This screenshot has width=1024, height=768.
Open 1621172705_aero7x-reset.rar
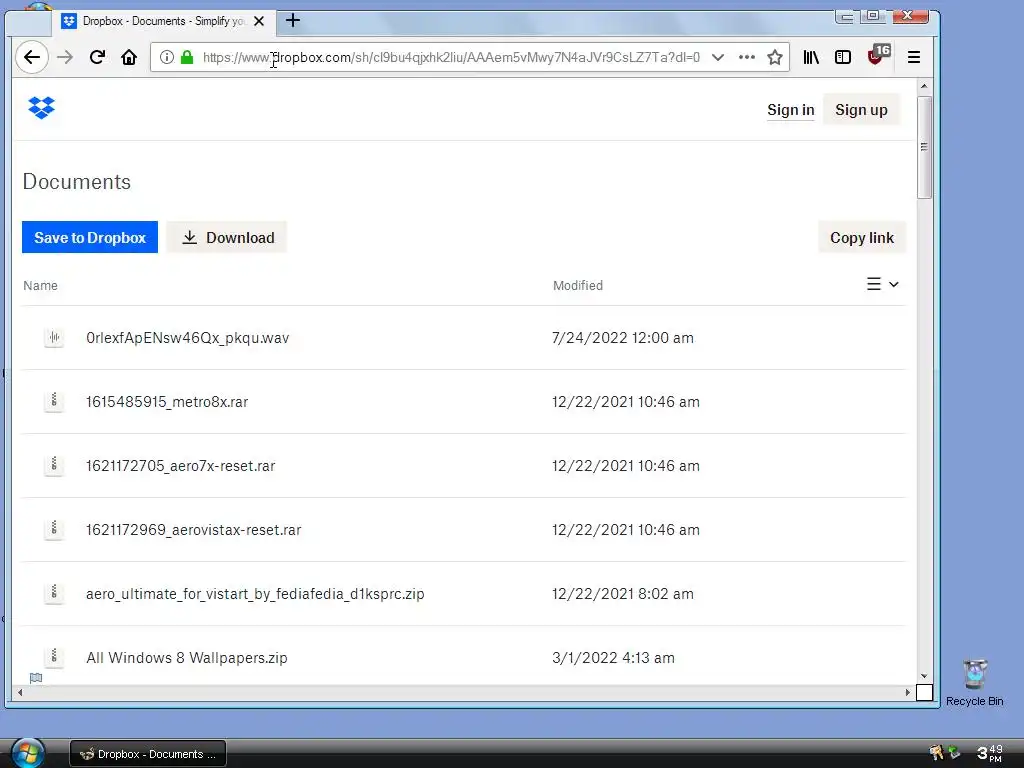click(x=181, y=466)
